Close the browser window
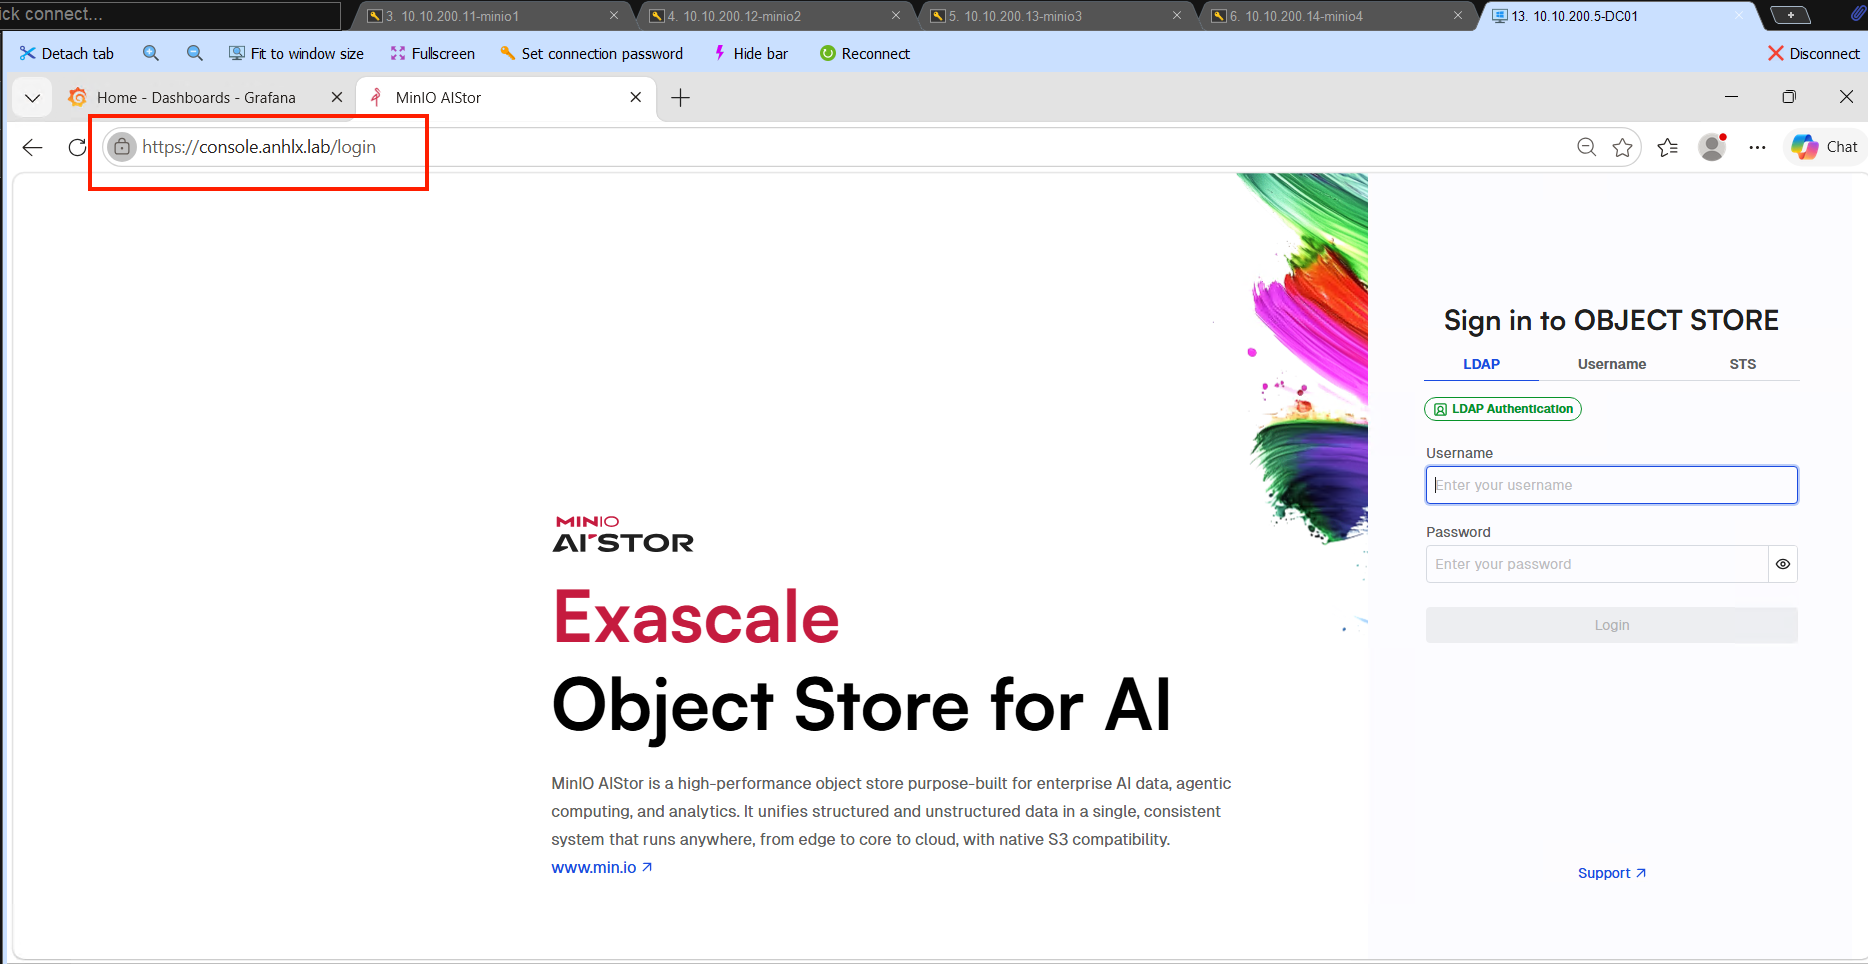 (x=1846, y=97)
